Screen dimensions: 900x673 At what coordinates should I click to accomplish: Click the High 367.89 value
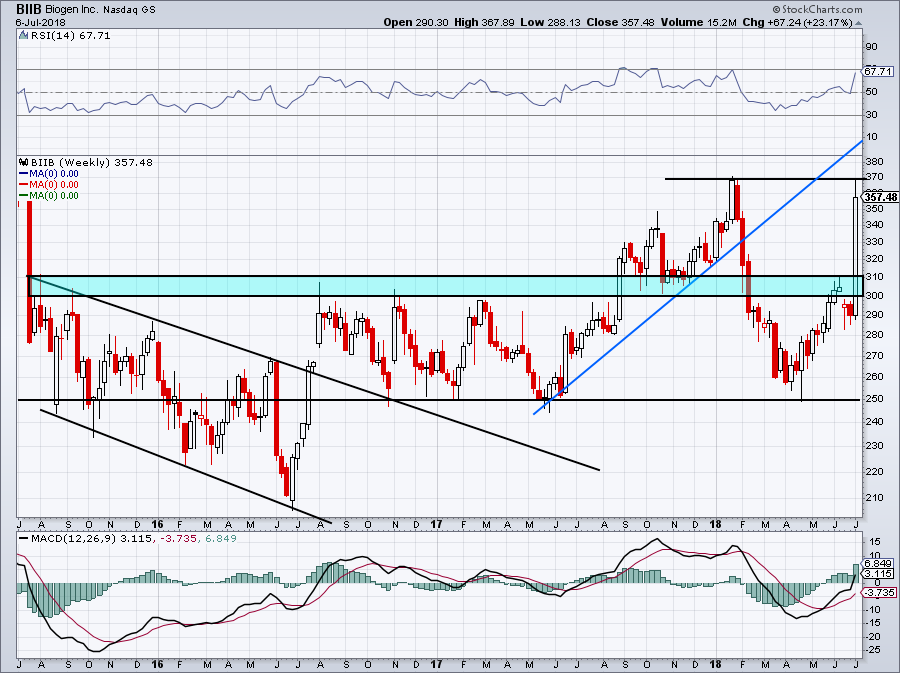483,22
